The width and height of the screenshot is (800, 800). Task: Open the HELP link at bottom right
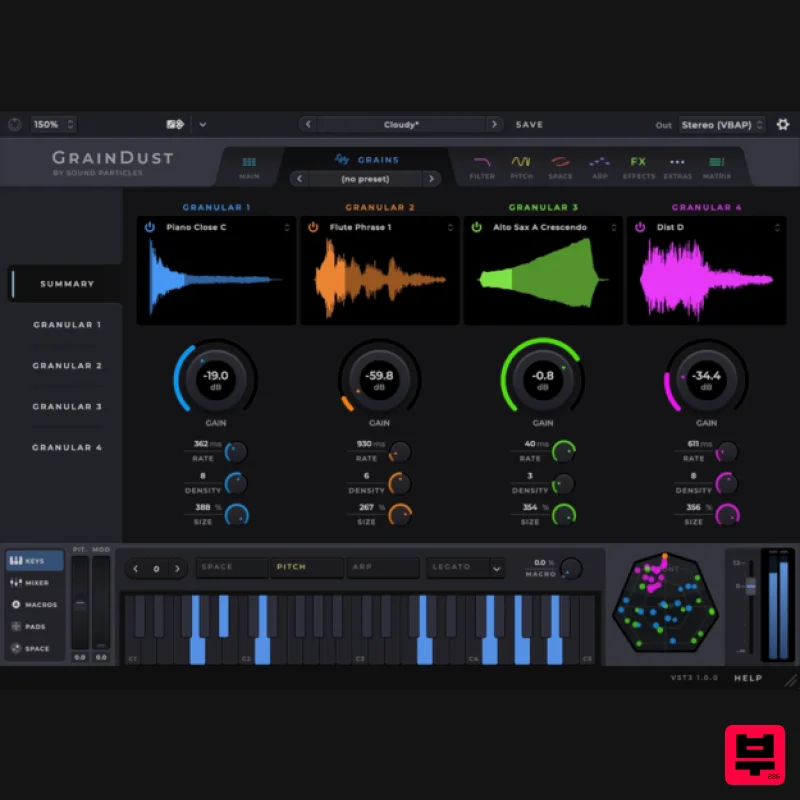pos(747,678)
